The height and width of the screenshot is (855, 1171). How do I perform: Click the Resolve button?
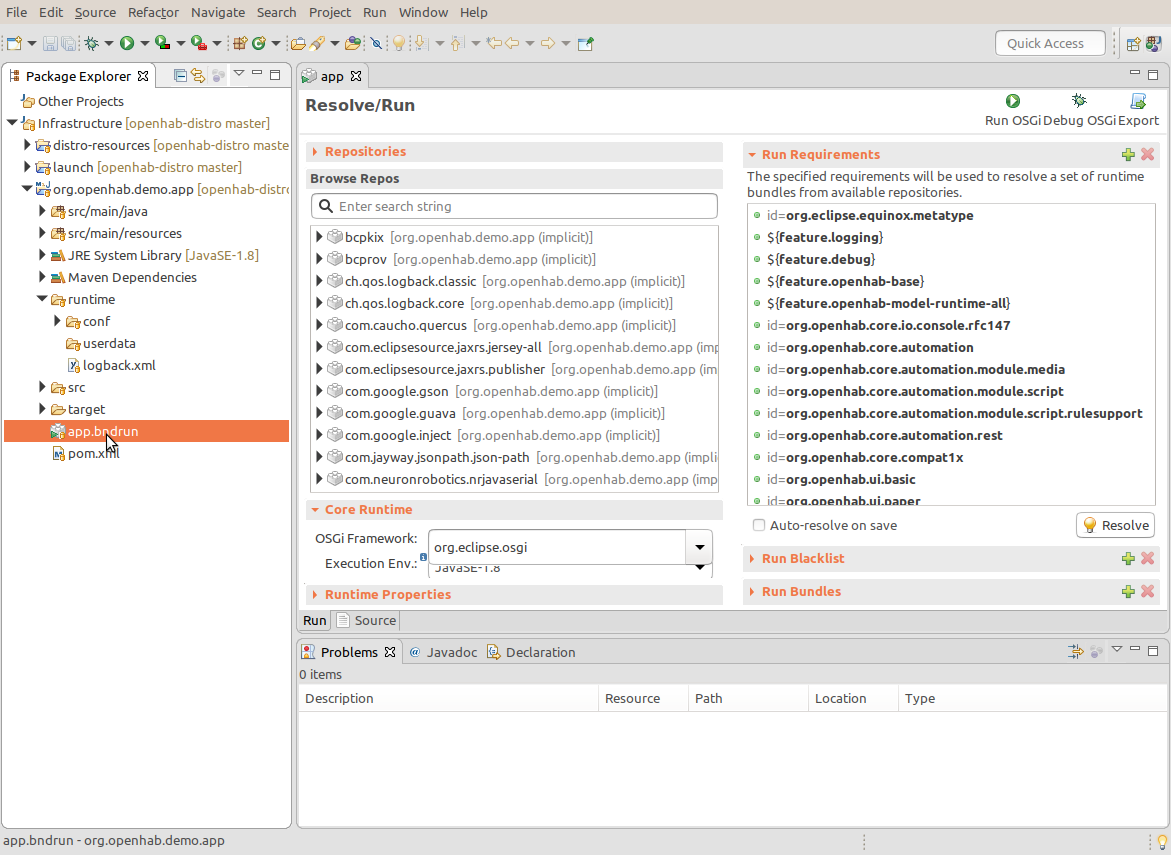(x=1114, y=524)
